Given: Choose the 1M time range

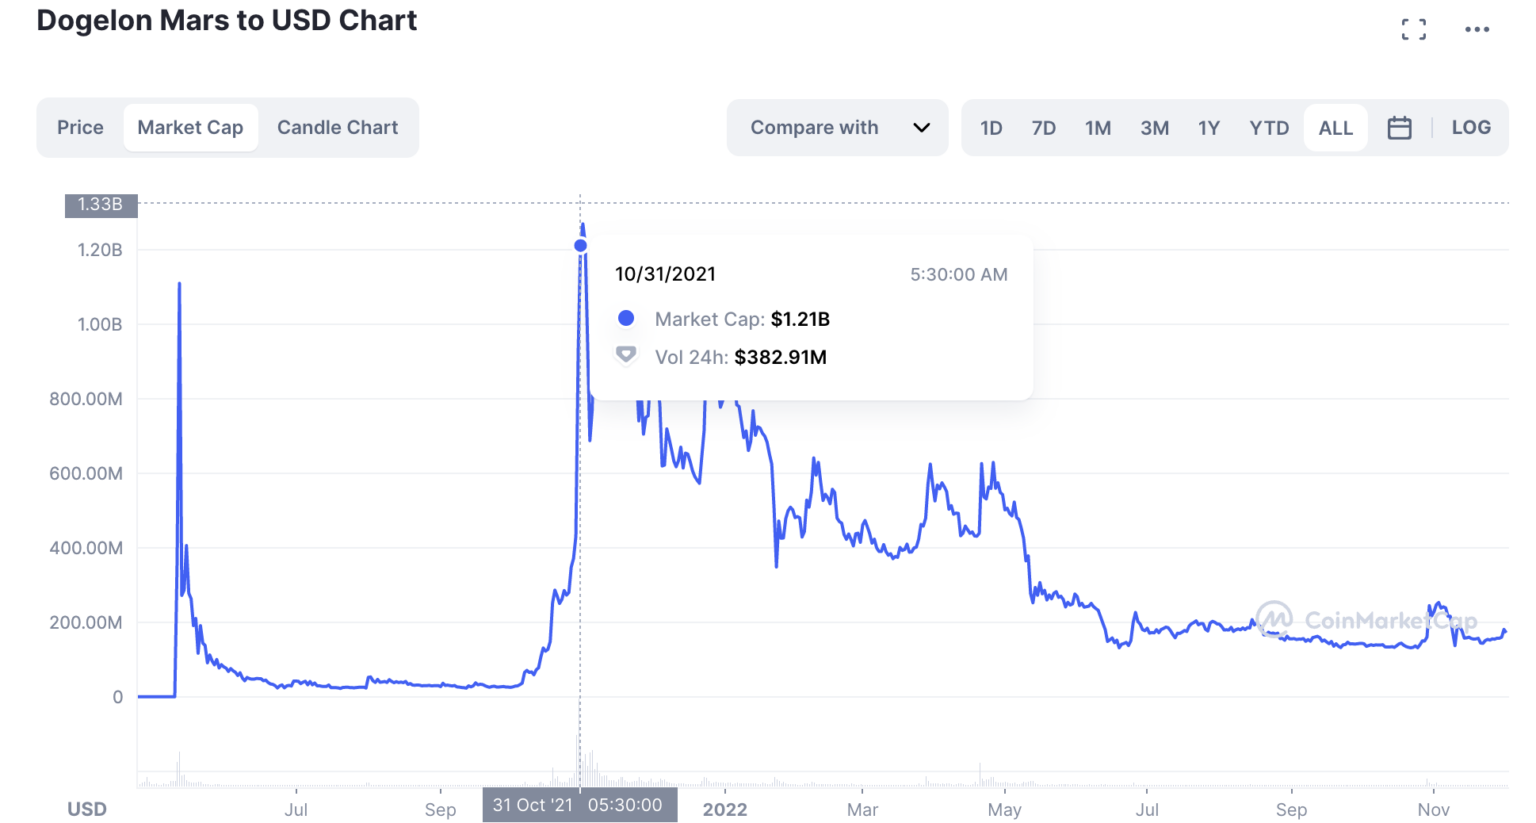Looking at the screenshot, I should tap(1098, 128).
